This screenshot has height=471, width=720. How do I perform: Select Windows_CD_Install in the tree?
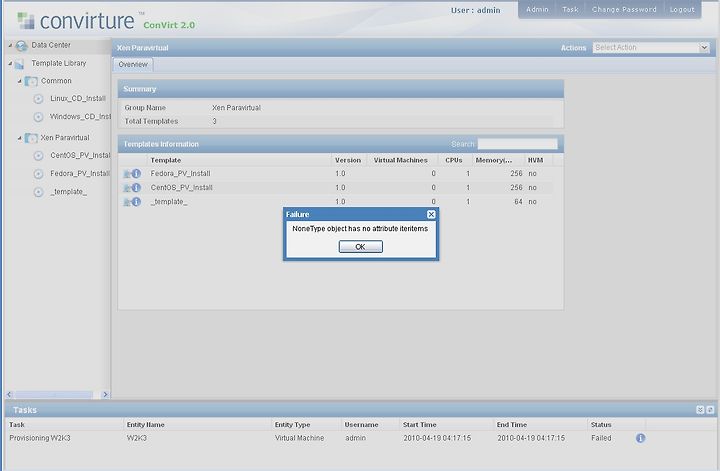tap(80, 117)
